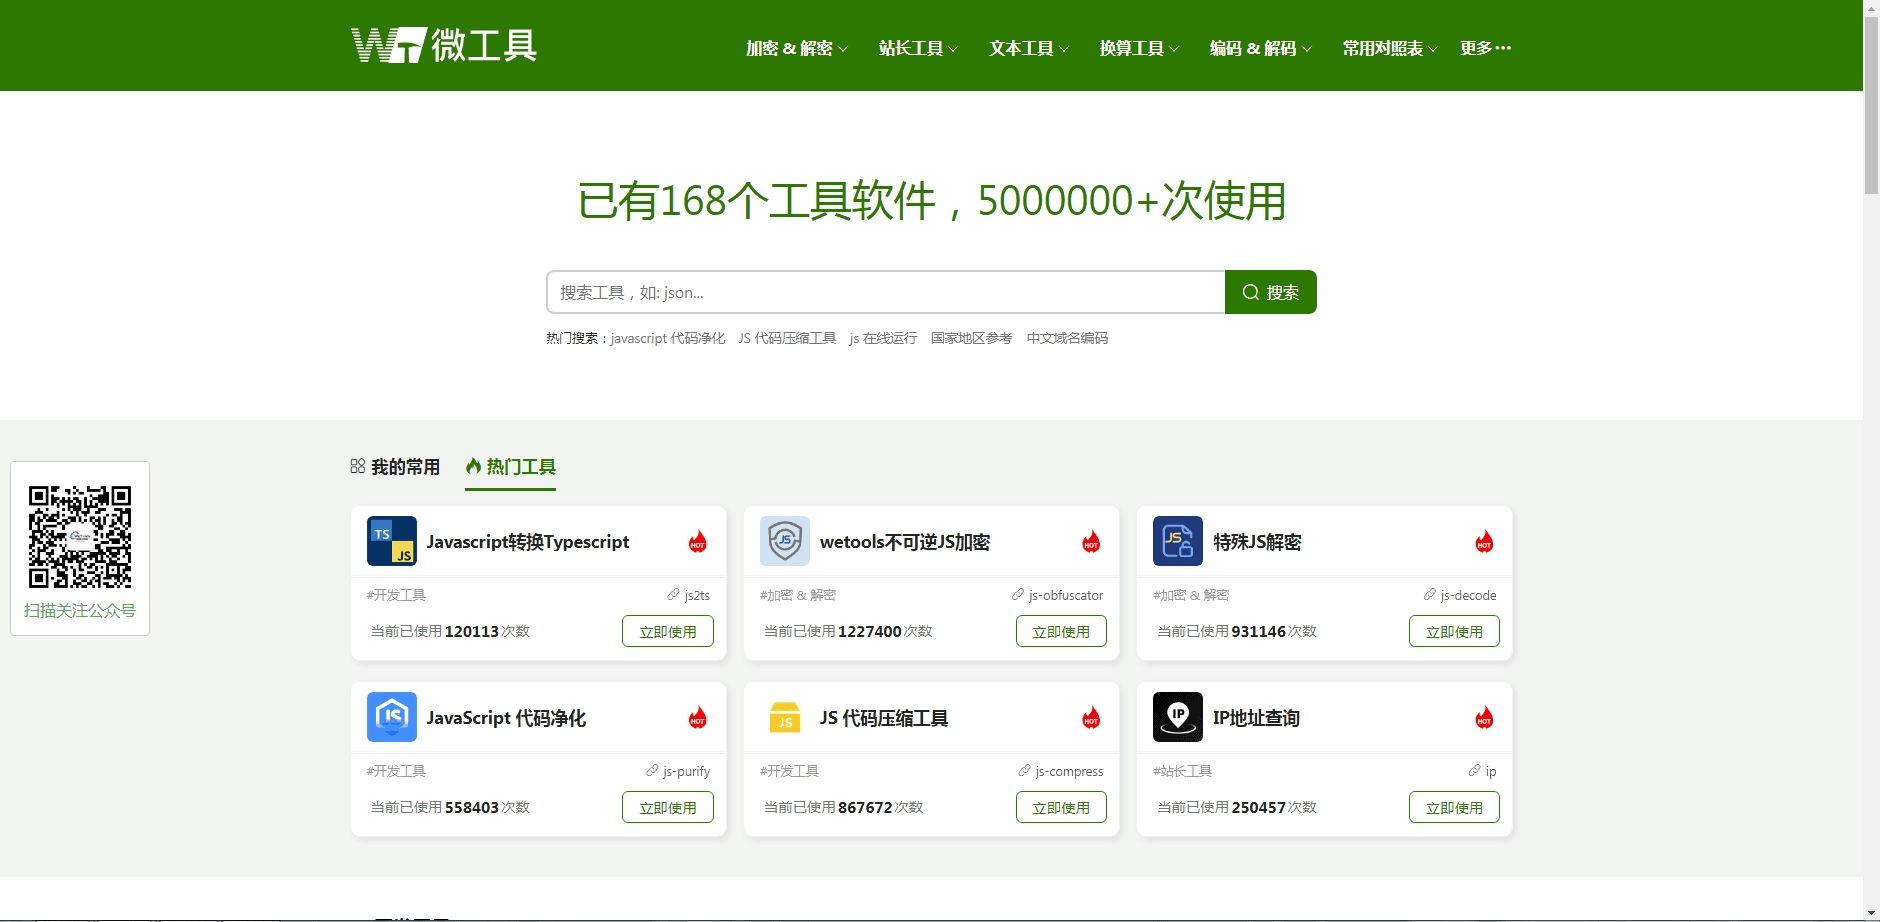Click hot flame icon on Javascript转换Typescript card
Viewport: 1880px width, 922px height.
click(x=698, y=541)
